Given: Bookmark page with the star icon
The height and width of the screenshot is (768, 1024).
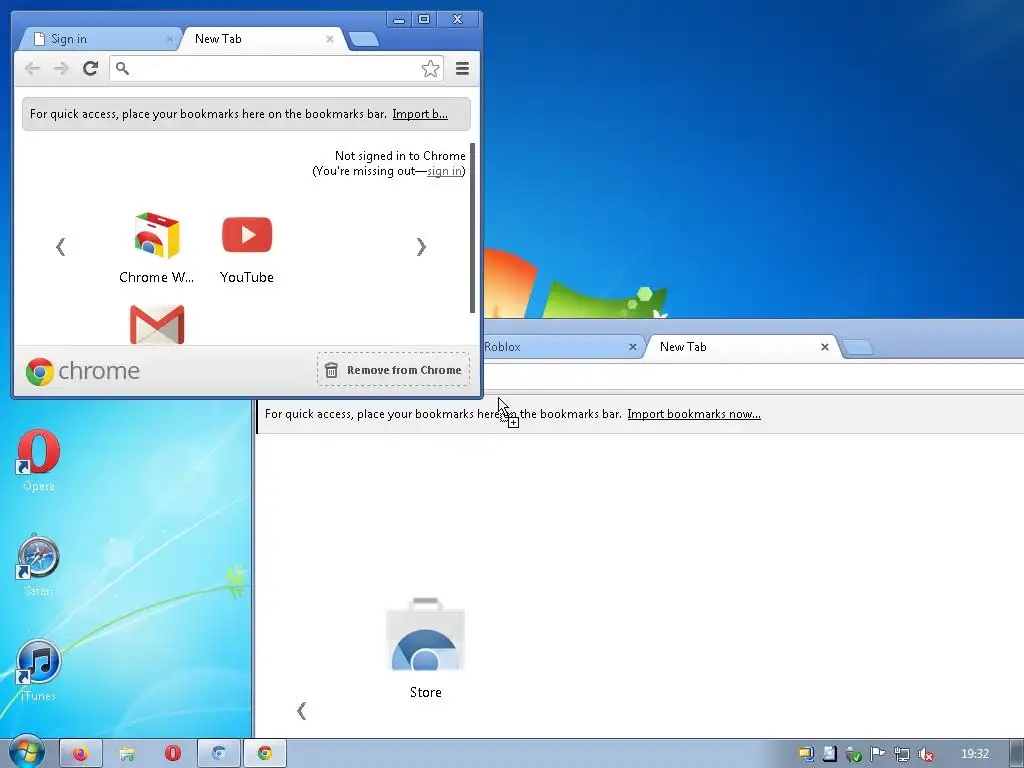Looking at the screenshot, I should 430,69.
